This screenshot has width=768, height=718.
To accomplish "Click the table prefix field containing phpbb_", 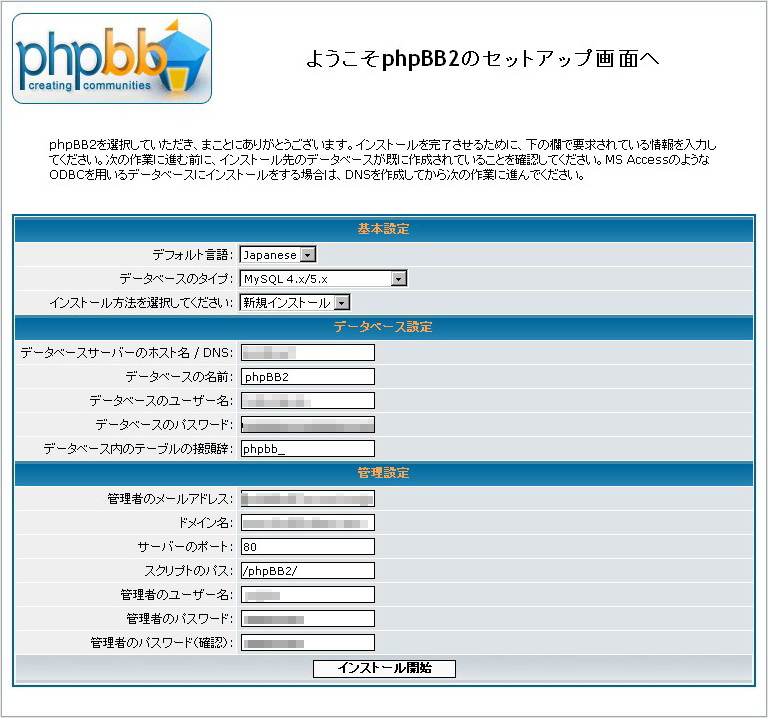I will click(x=308, y=449).
